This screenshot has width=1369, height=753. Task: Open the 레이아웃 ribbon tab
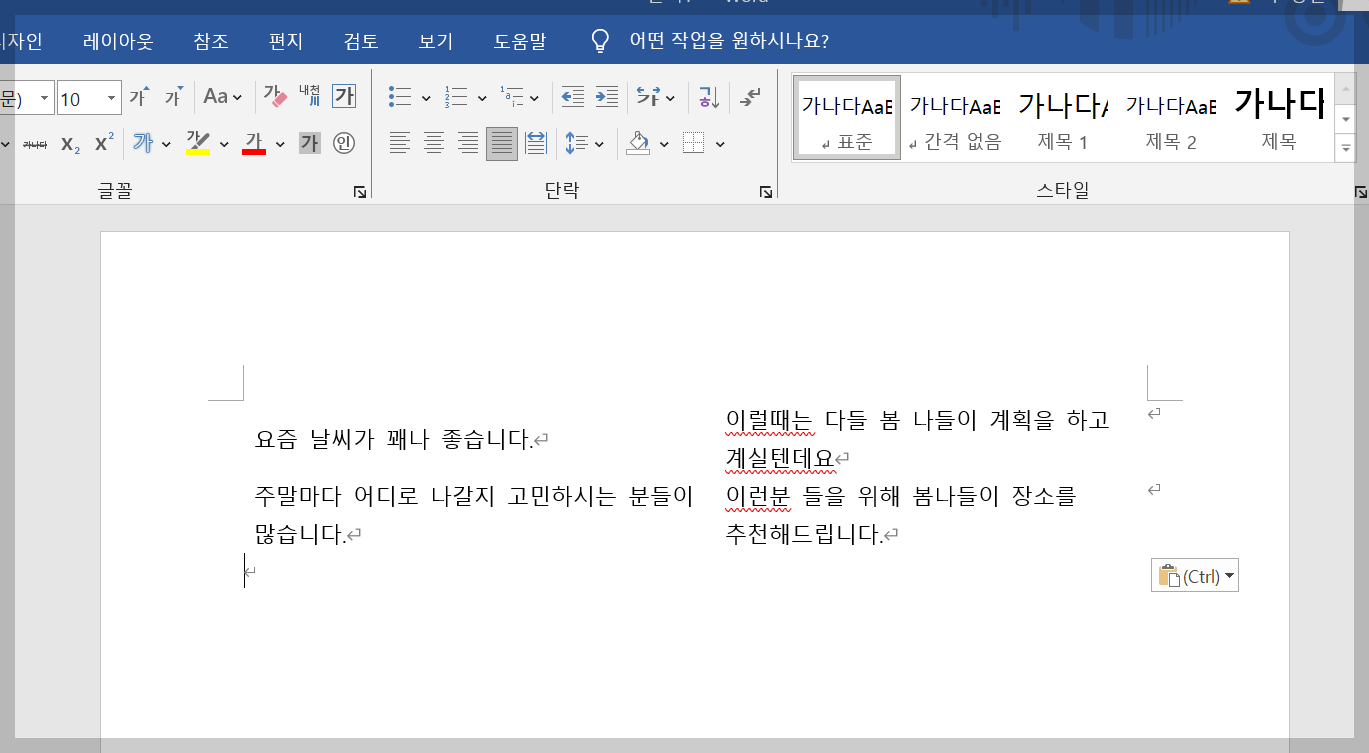[x=117, y=41]
